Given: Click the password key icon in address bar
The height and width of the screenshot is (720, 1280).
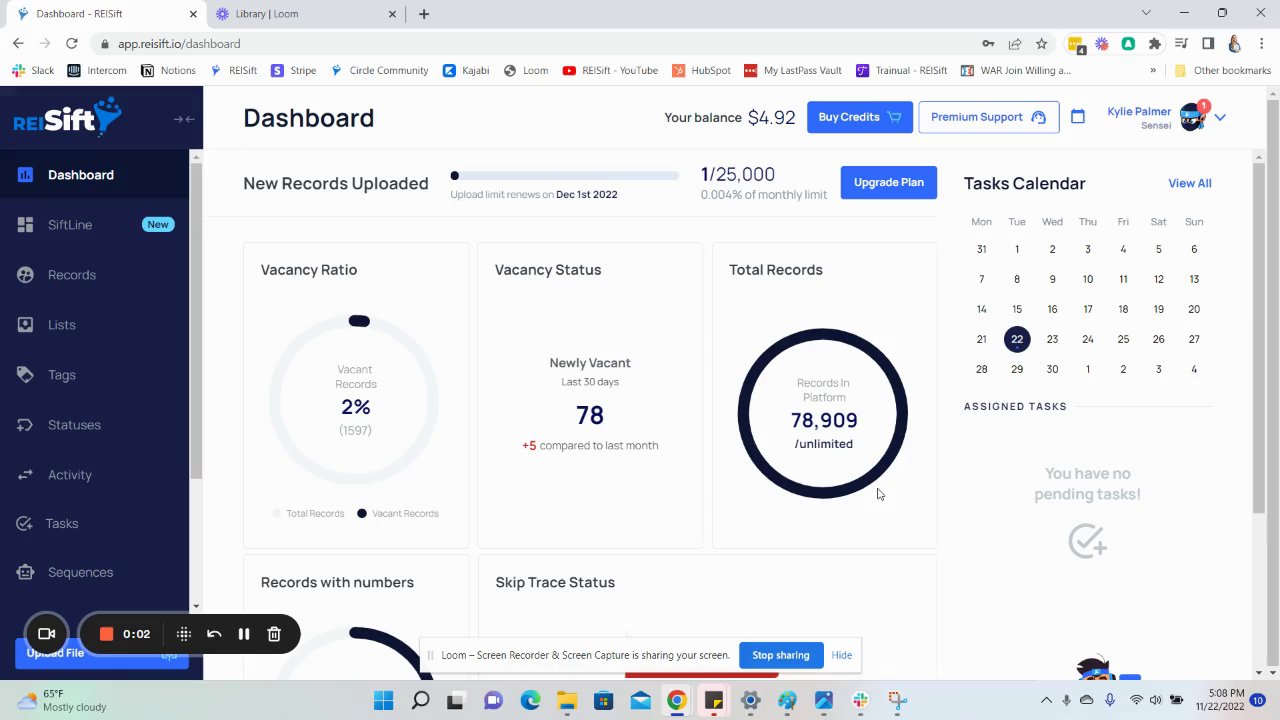Looking at the screenshot, I should 988,44.
